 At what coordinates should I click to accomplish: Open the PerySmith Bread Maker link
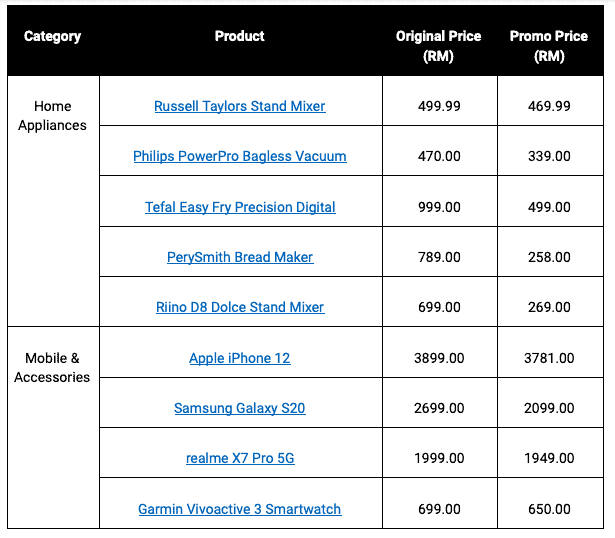pos(240,257)
